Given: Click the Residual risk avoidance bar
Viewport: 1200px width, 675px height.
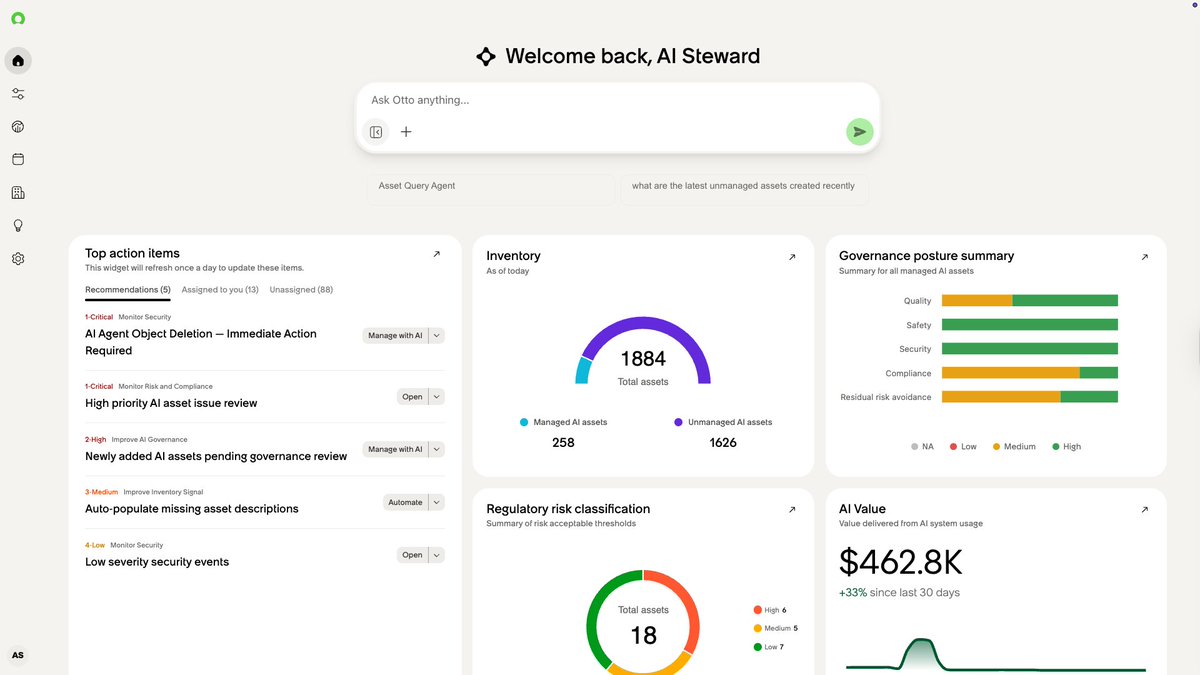Looking at the screenshot, I should (1030, 397).
